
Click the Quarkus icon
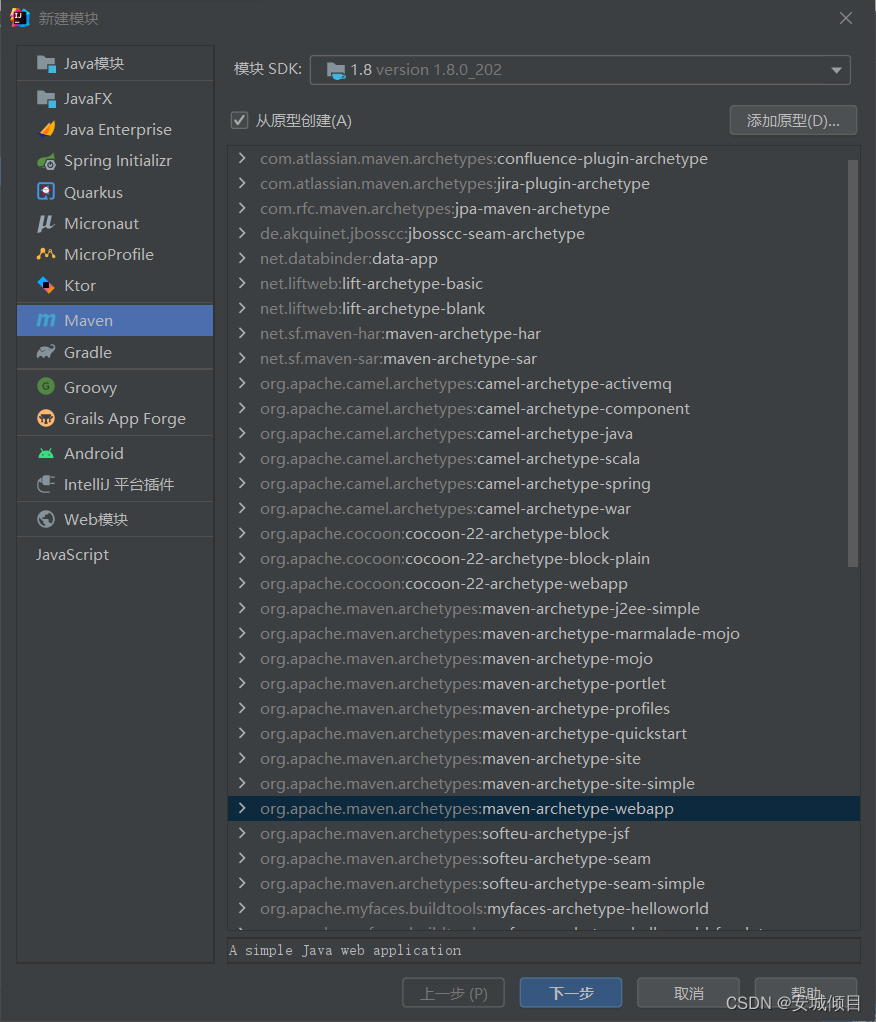click(x=46, y=192)
